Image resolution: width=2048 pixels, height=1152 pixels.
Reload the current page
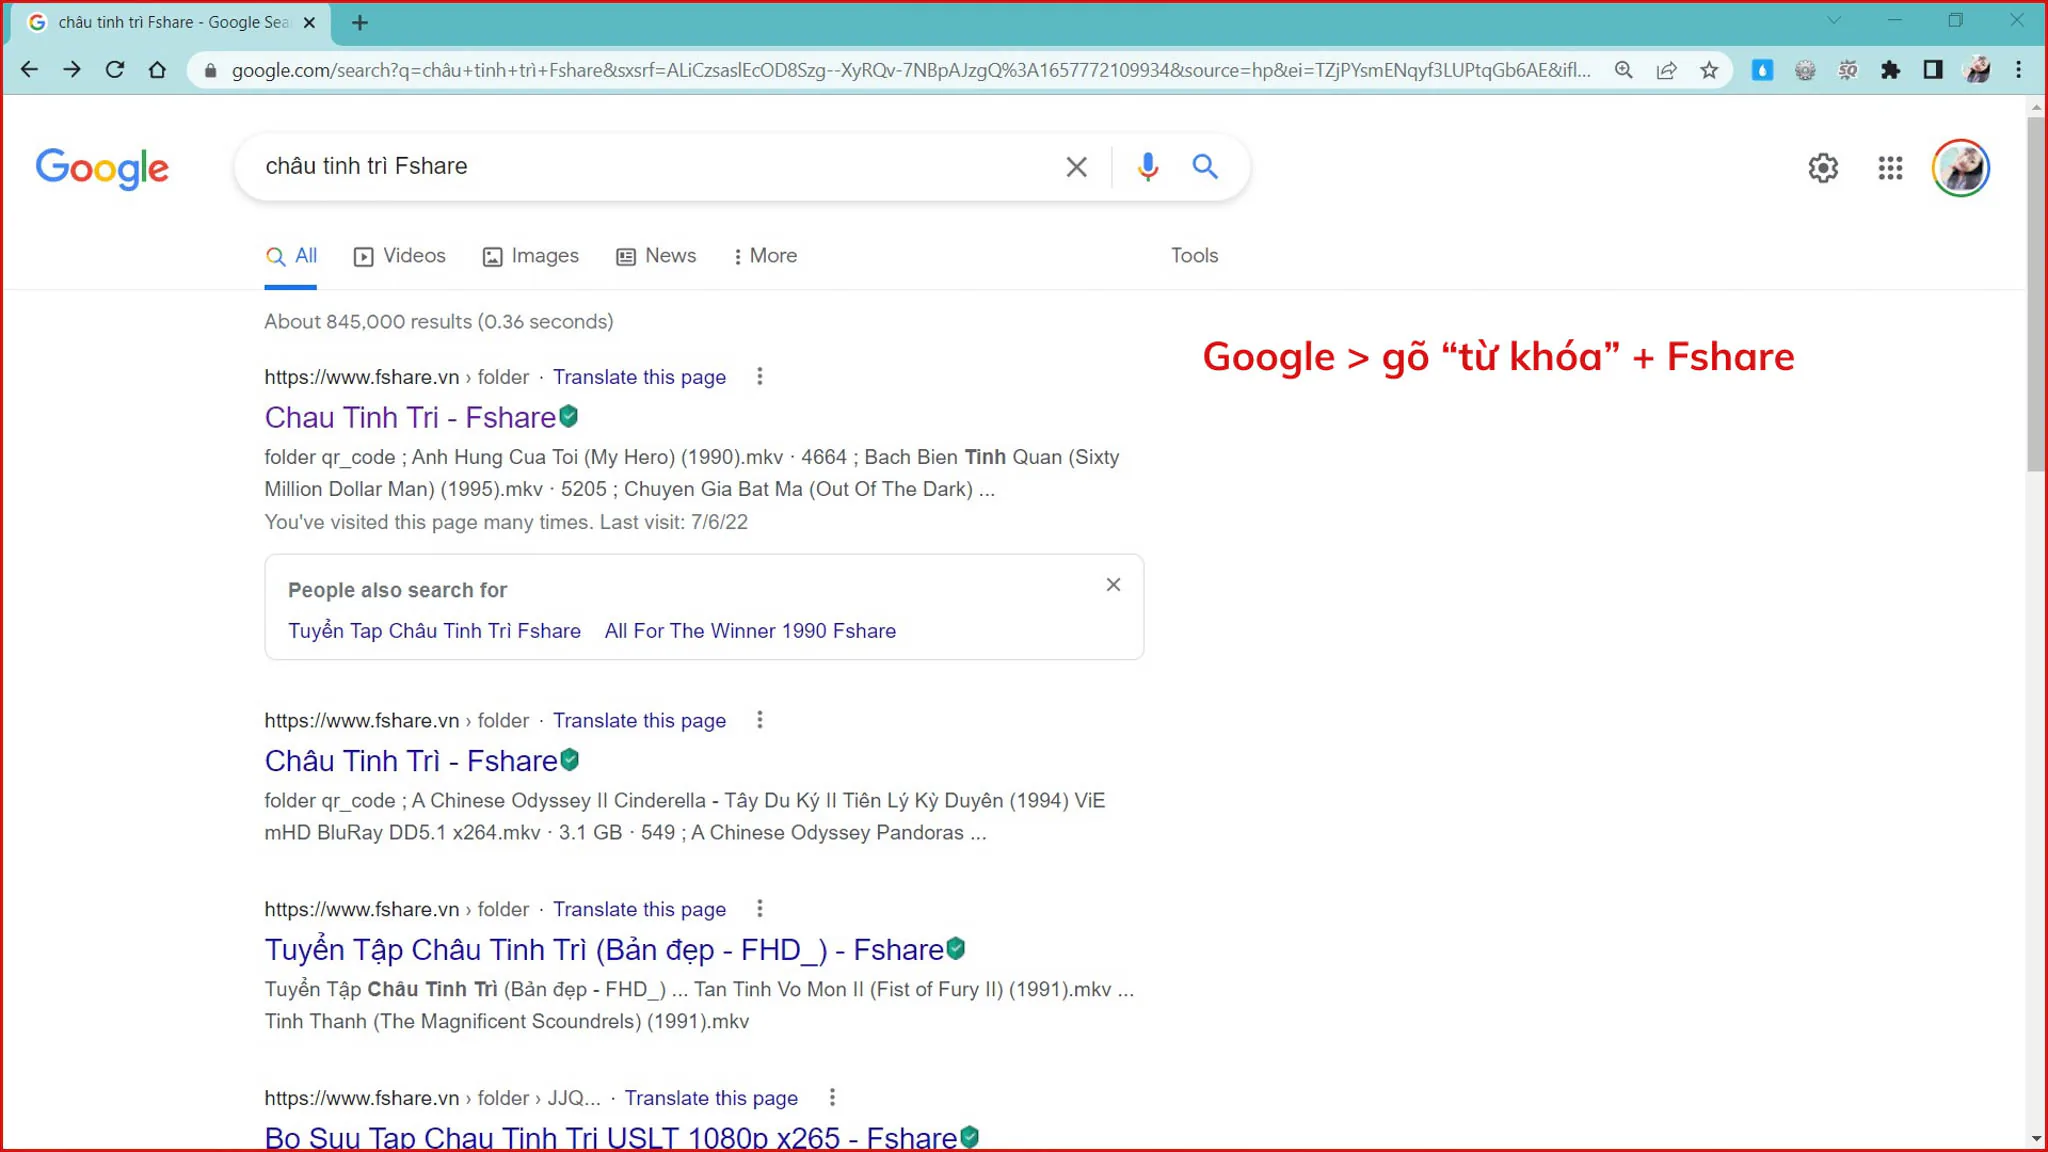(115, 70)
